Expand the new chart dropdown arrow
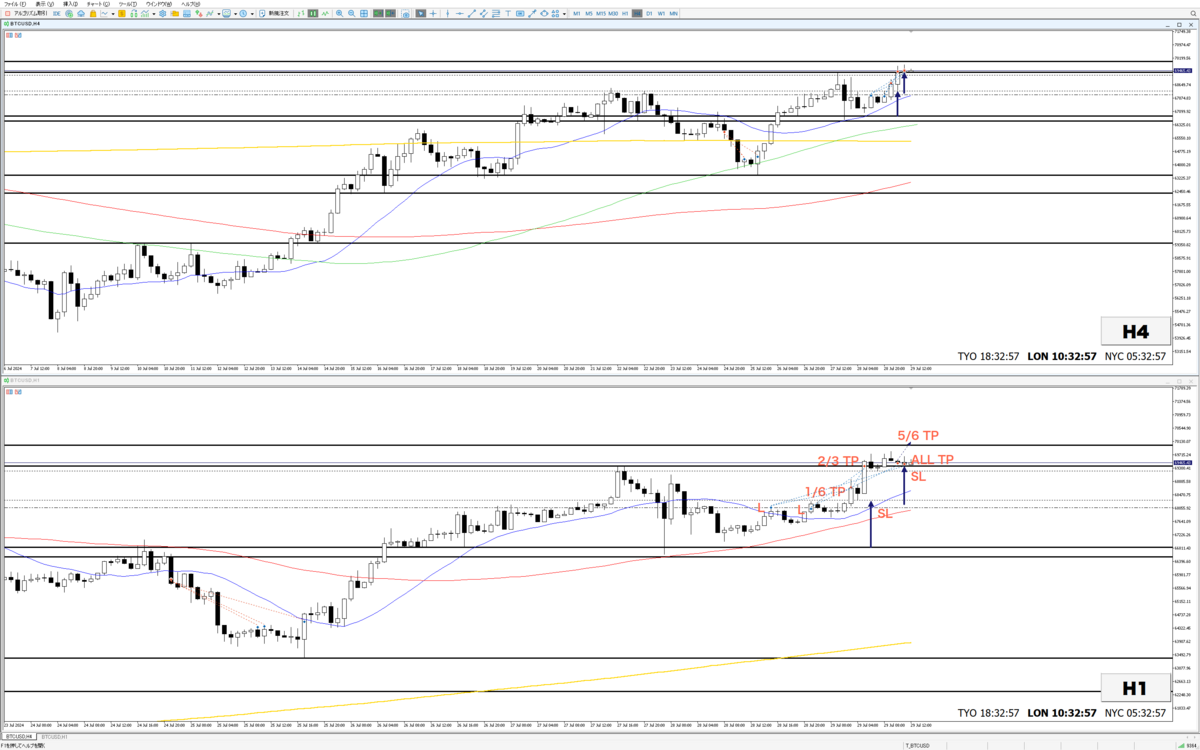Viewport: 1200px width, 750px height. pos(113,13)
